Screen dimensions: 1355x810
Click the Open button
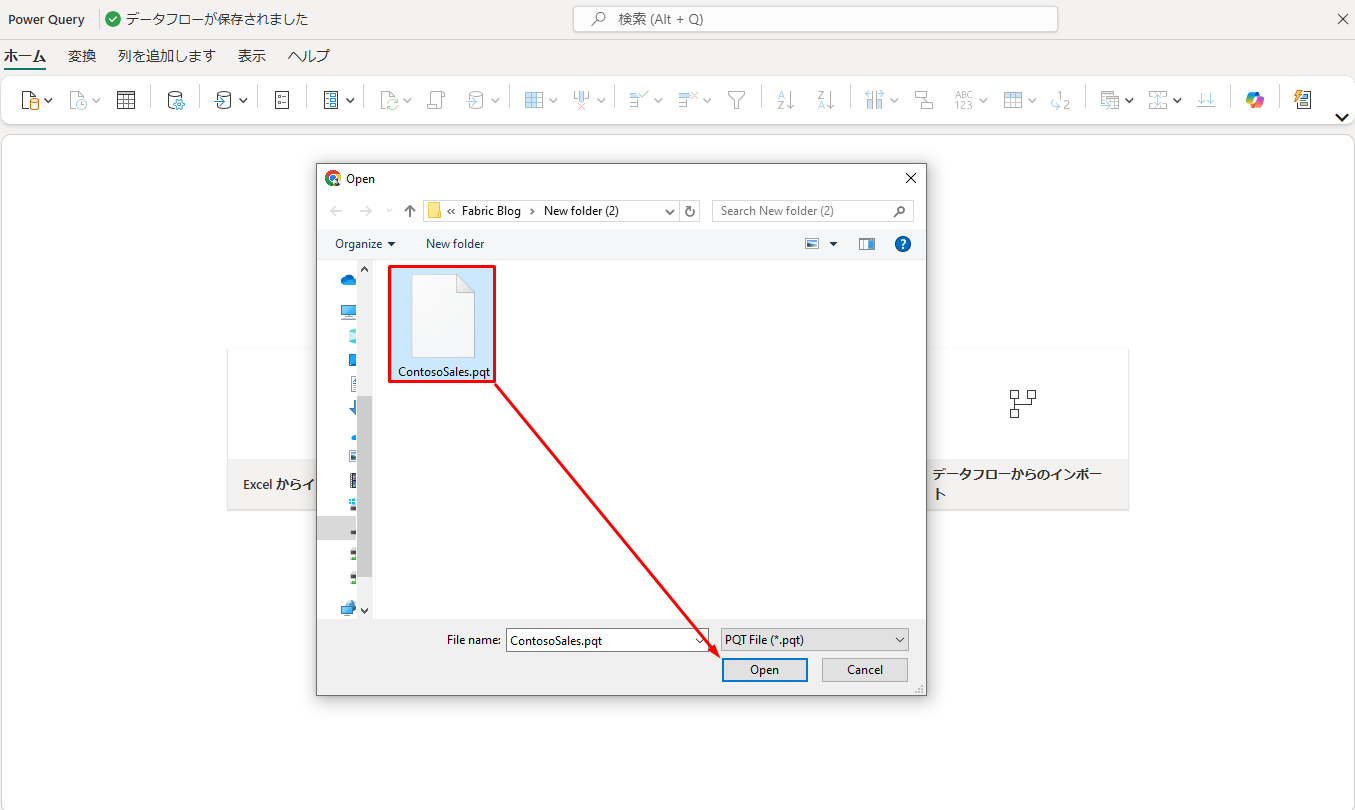[x=764, y=670]
